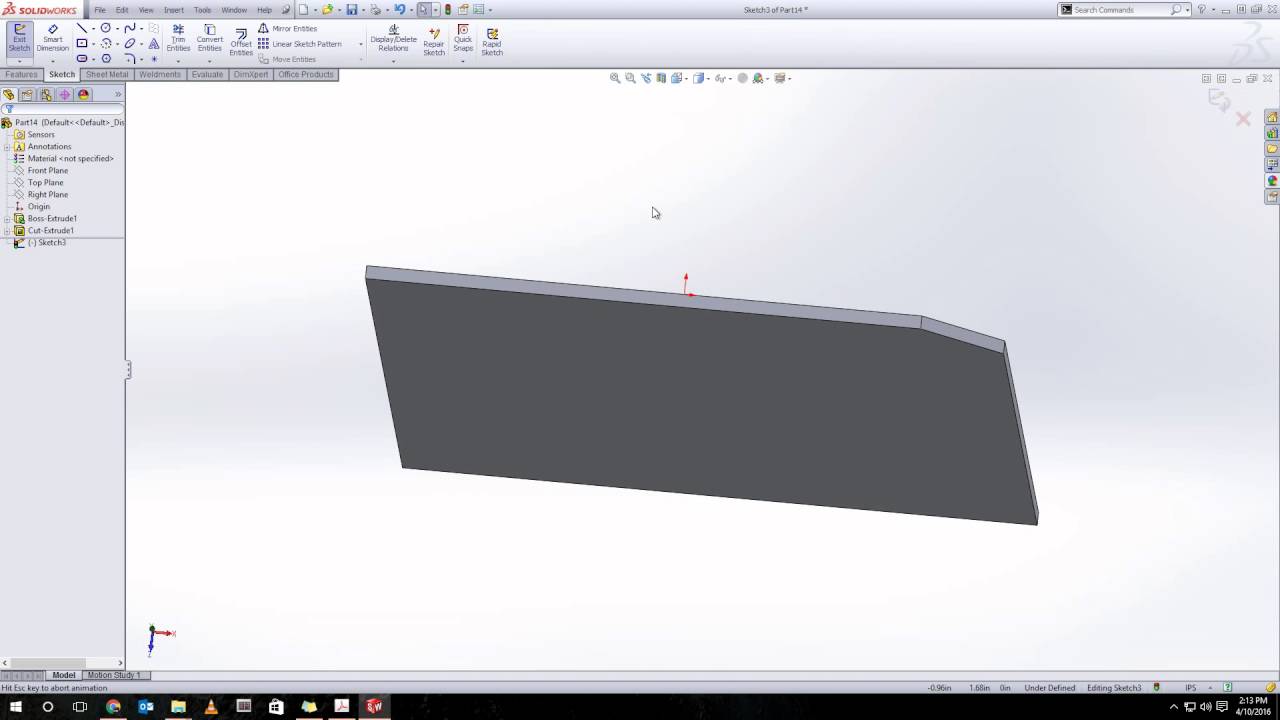Expand the Annotations tree node

[x=7, y=147]
